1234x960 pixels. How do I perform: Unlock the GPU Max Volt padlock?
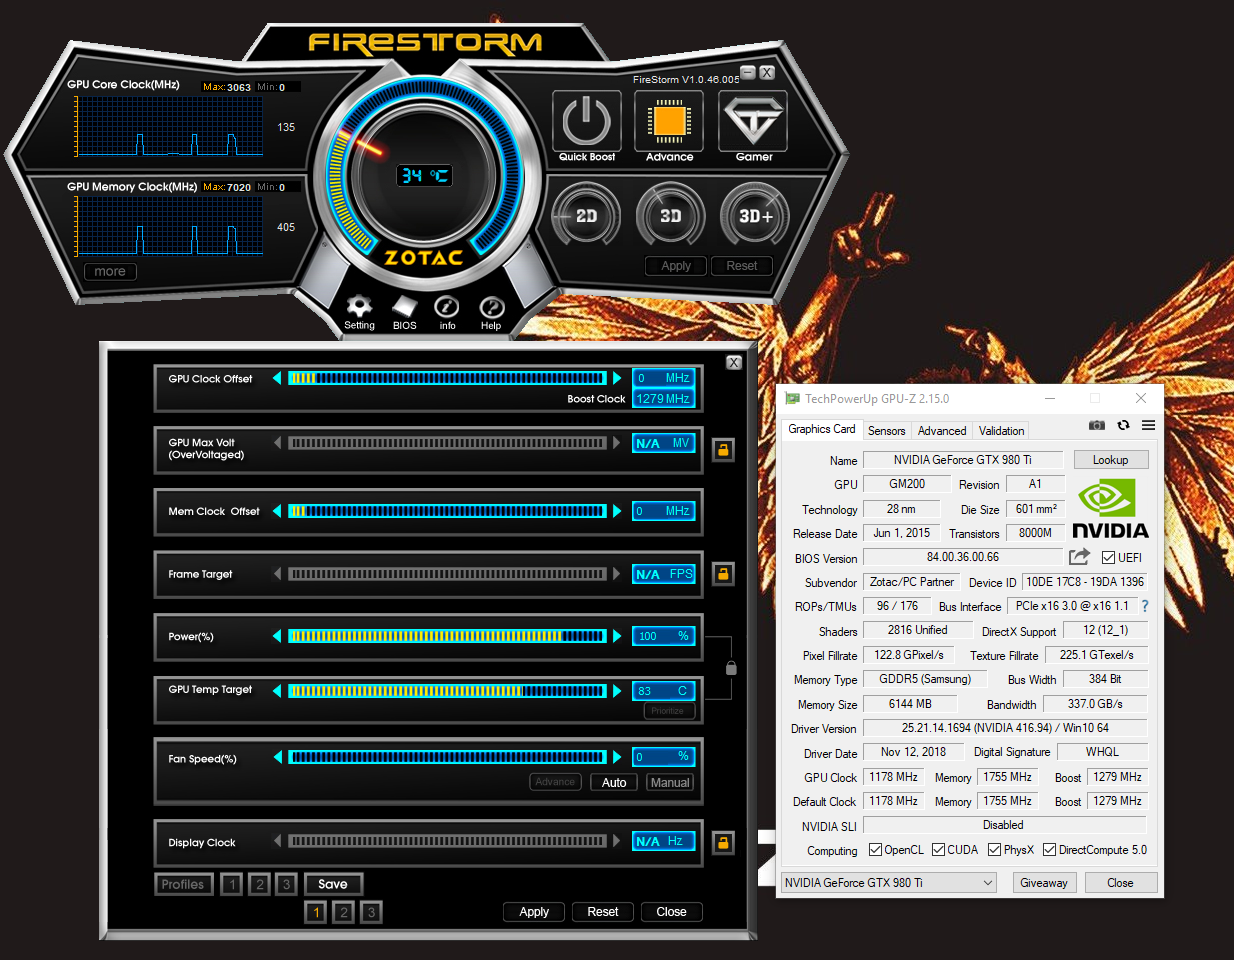pos(723,450)
